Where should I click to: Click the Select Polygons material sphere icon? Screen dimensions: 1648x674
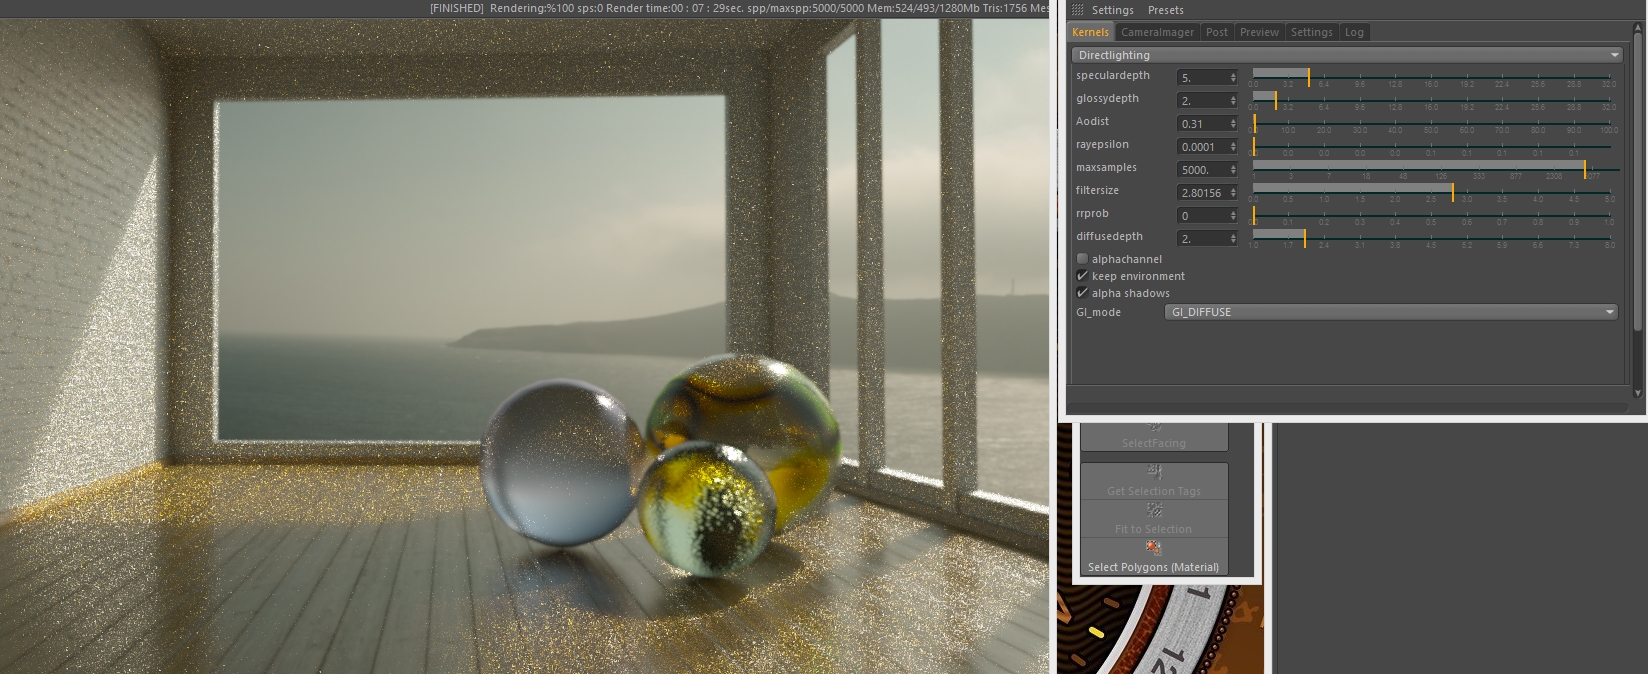click(1154, 548)
